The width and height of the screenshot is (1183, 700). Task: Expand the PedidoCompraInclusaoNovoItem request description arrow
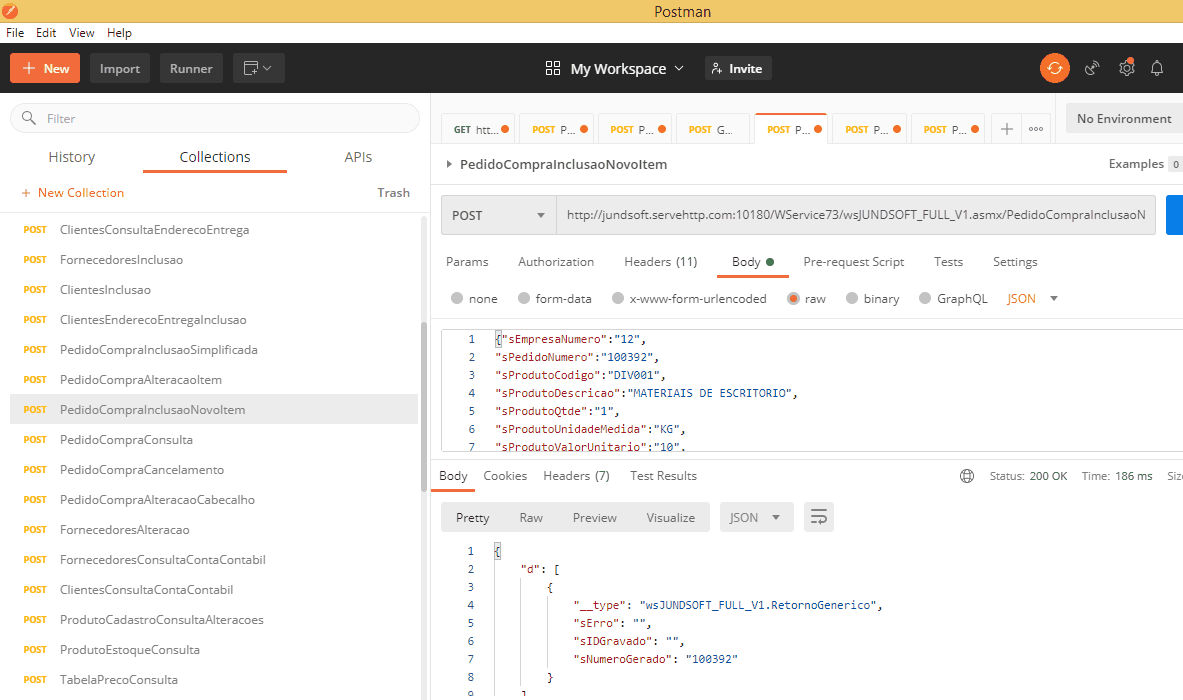(448, 164)
